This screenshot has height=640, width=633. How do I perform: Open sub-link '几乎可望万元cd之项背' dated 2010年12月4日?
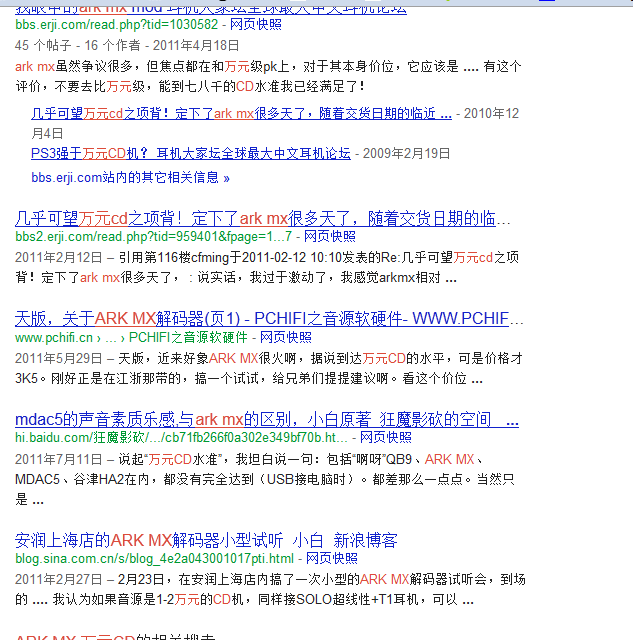241,113
